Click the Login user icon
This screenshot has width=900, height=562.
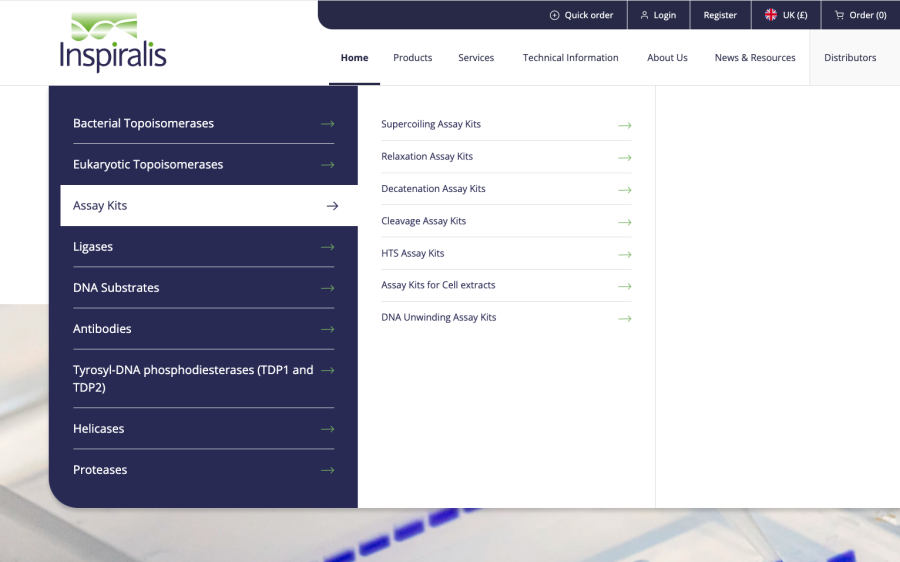point(645,15)
